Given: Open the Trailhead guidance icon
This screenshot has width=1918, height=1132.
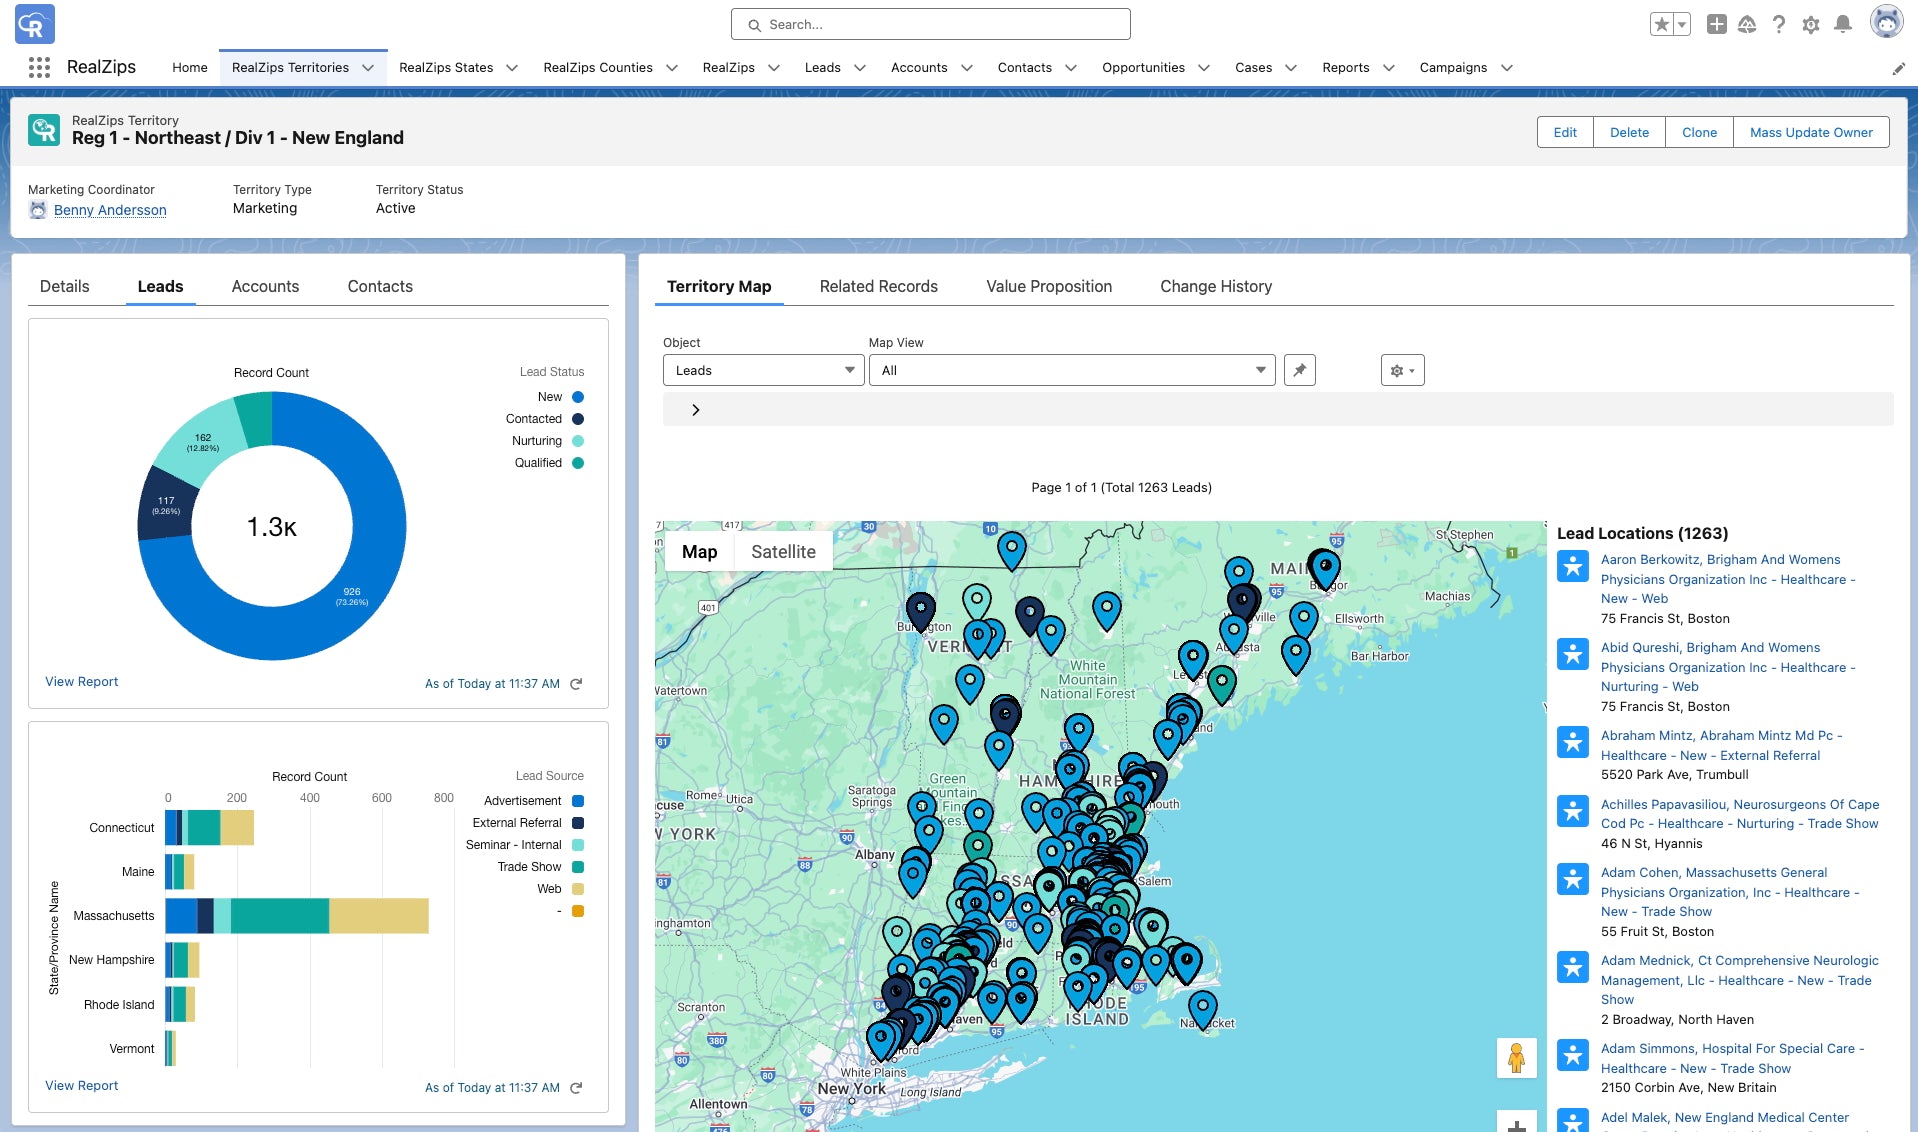Looking at the screenshot, I should coord(1747,24).
